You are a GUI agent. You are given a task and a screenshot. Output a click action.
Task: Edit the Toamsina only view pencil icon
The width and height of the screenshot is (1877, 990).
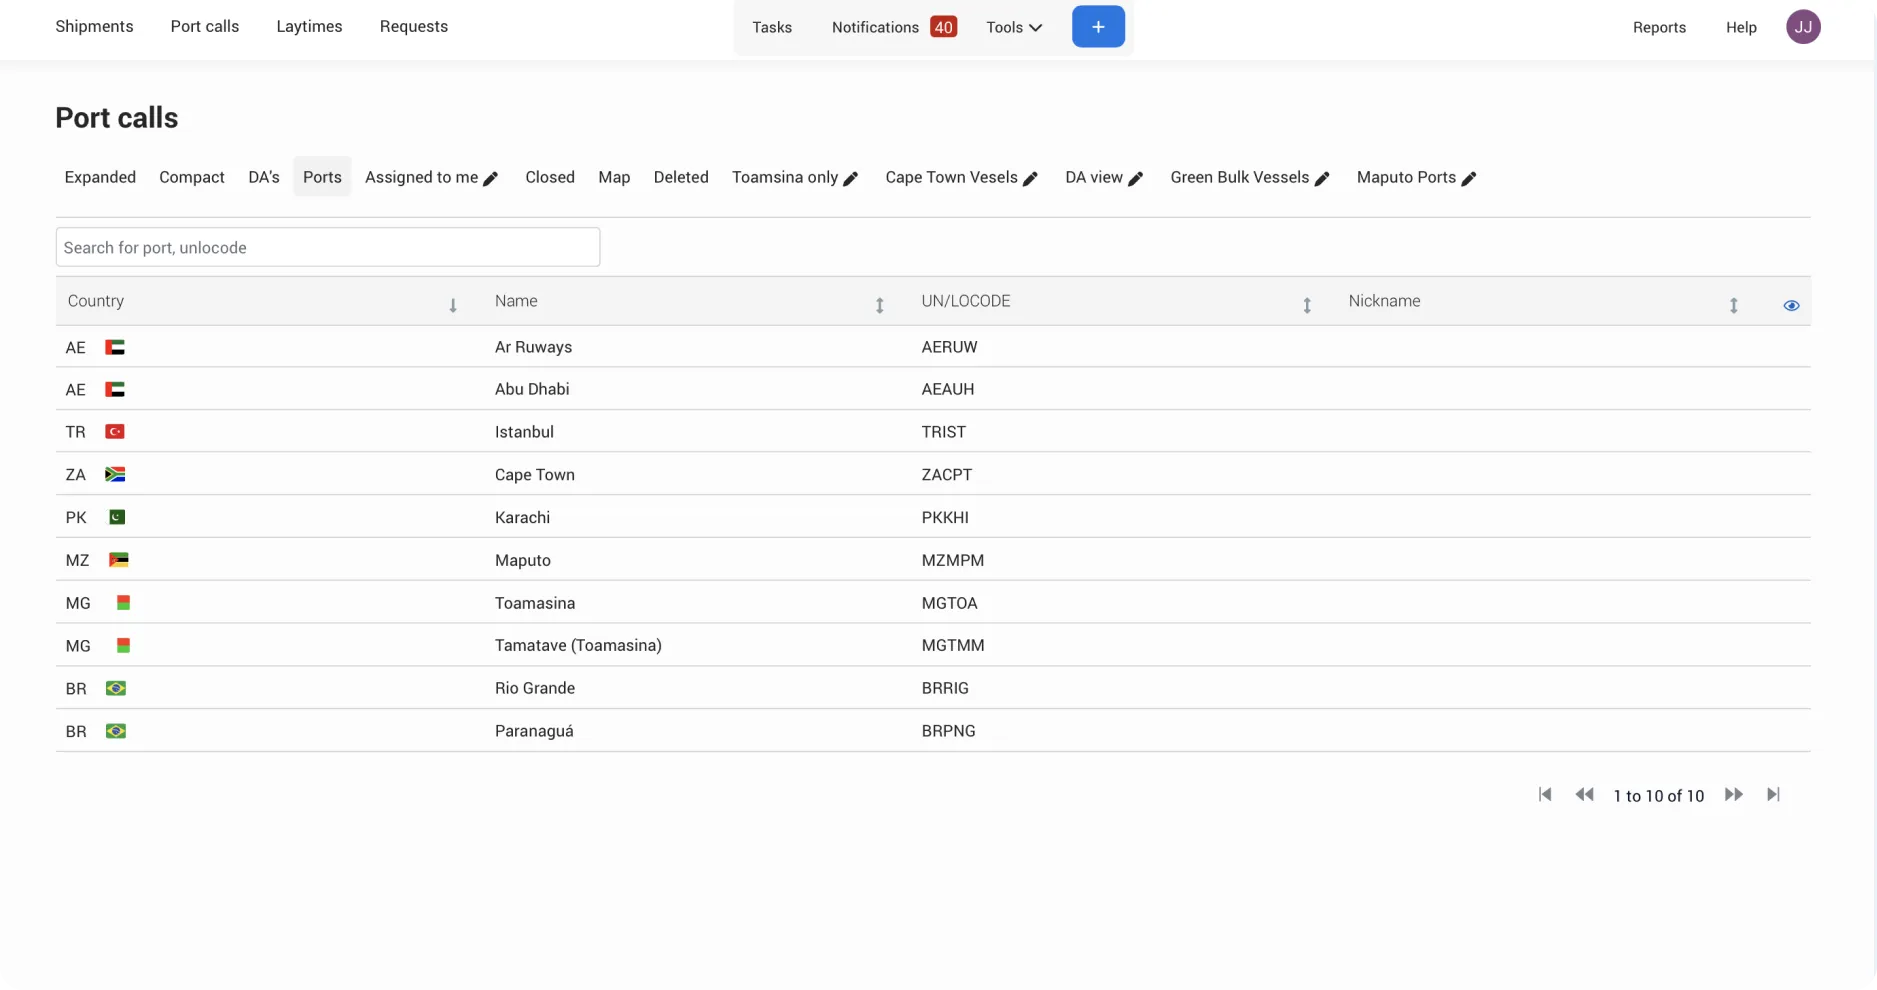click(850, 179)
